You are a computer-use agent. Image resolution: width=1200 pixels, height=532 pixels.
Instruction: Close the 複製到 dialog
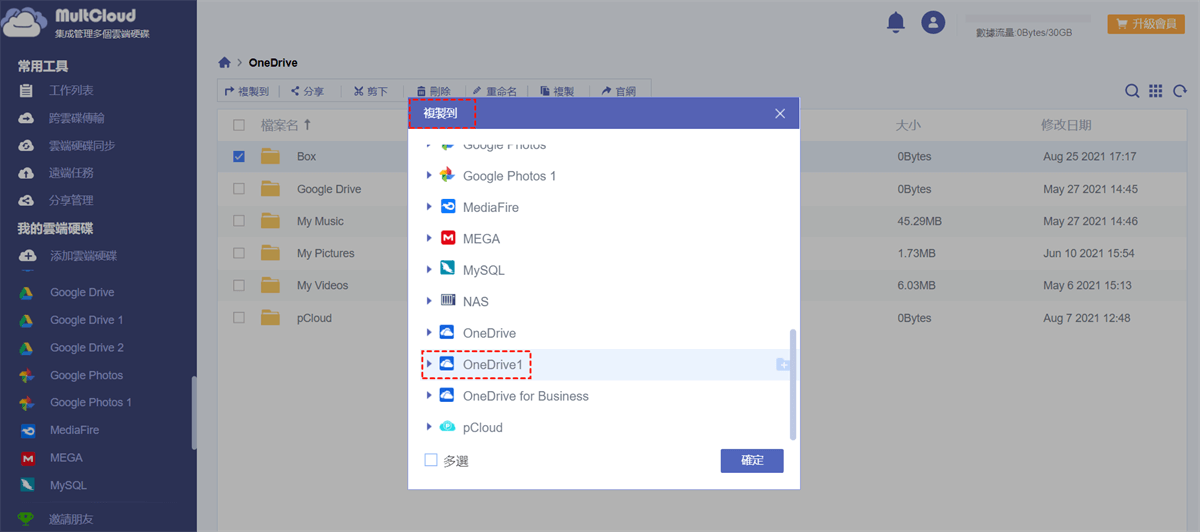[x=780, y=114]
